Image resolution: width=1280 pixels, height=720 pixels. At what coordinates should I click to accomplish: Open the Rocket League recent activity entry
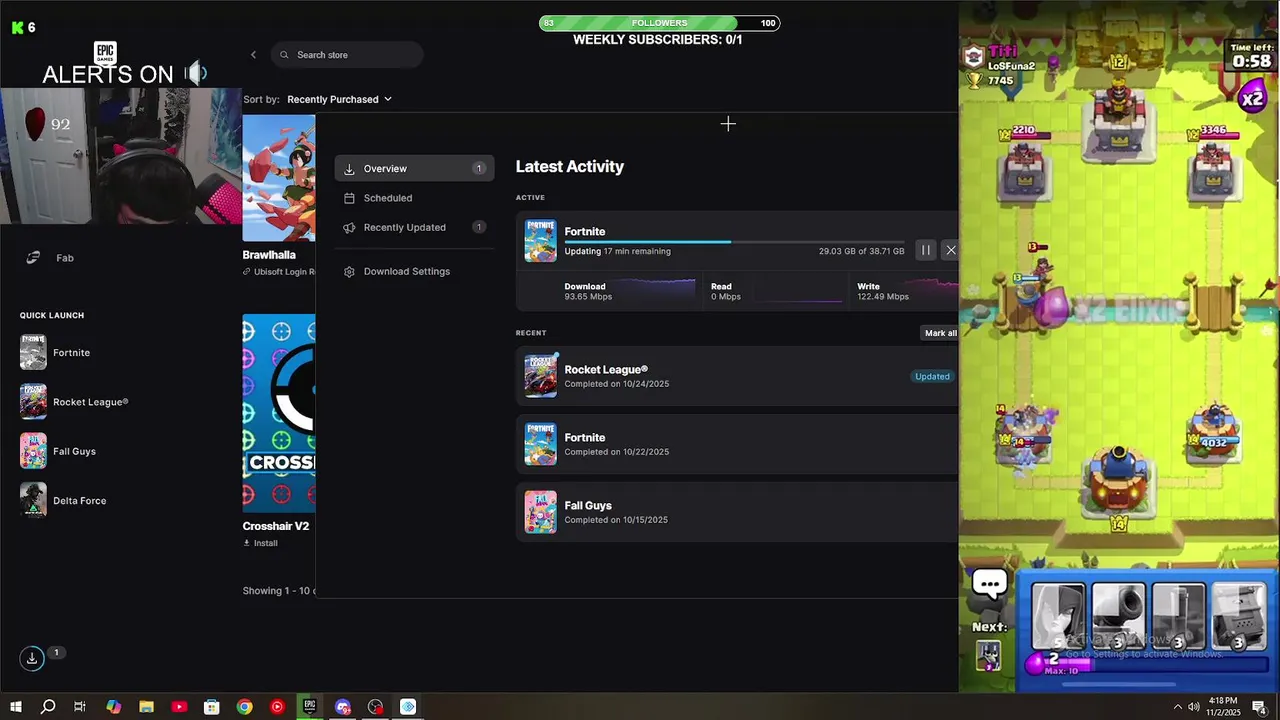pos(737,376)
